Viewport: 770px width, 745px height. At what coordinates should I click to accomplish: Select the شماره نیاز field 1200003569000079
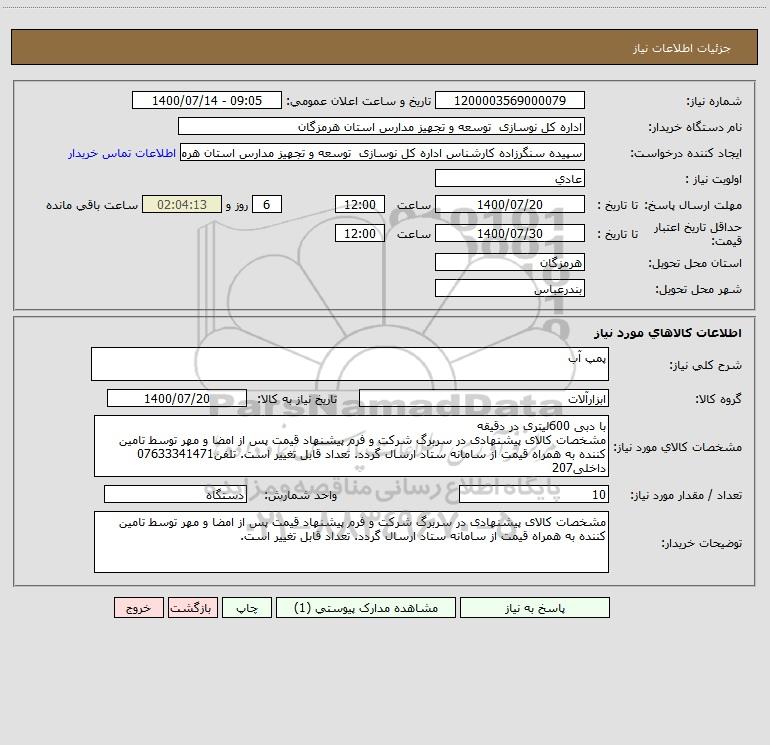coord(510,100)
